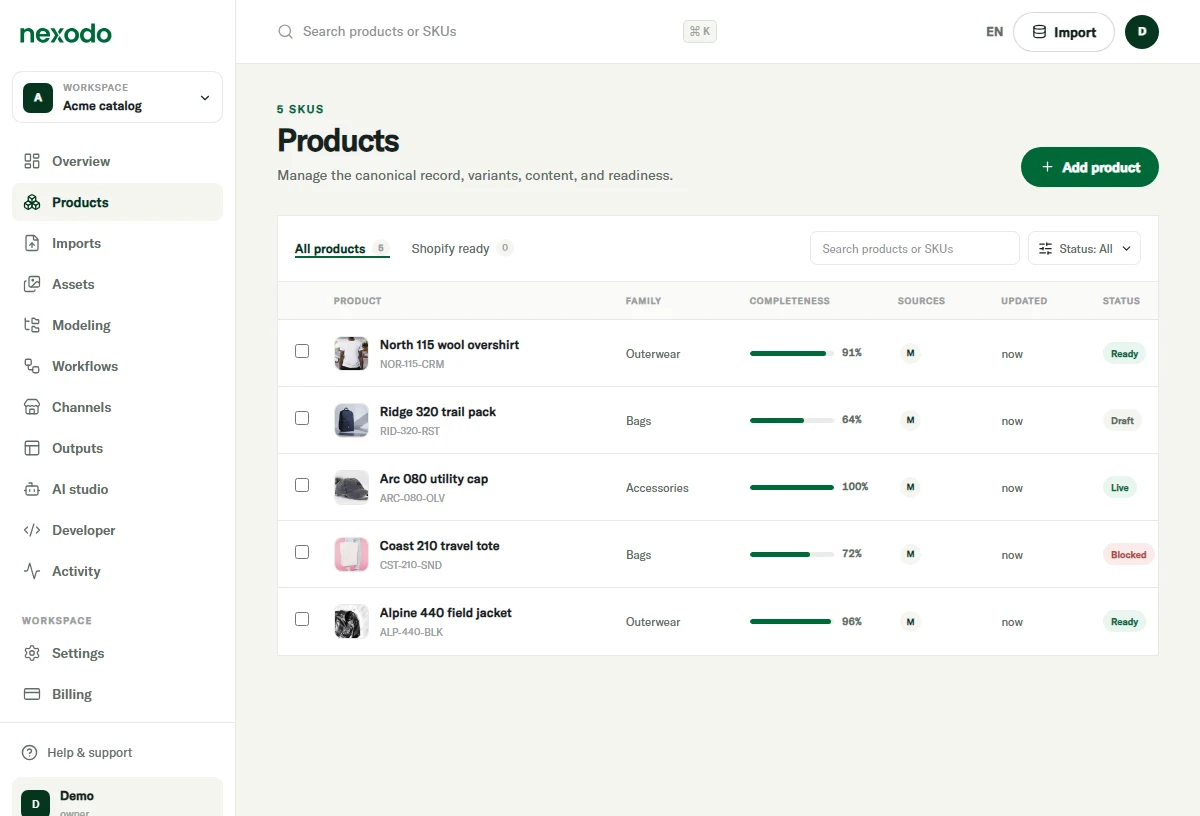
Task: Click the M source badge for Alpine 440
Action: (910, 621)
